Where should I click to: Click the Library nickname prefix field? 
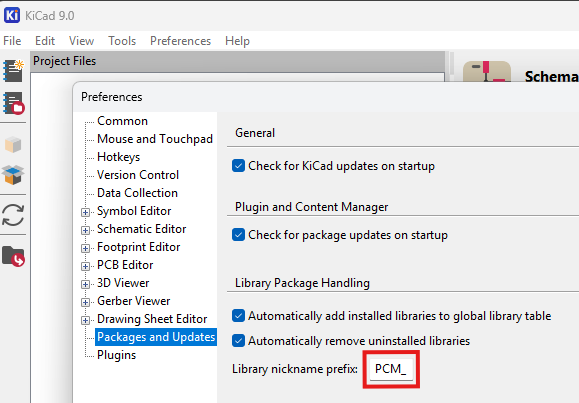point(391,369)
